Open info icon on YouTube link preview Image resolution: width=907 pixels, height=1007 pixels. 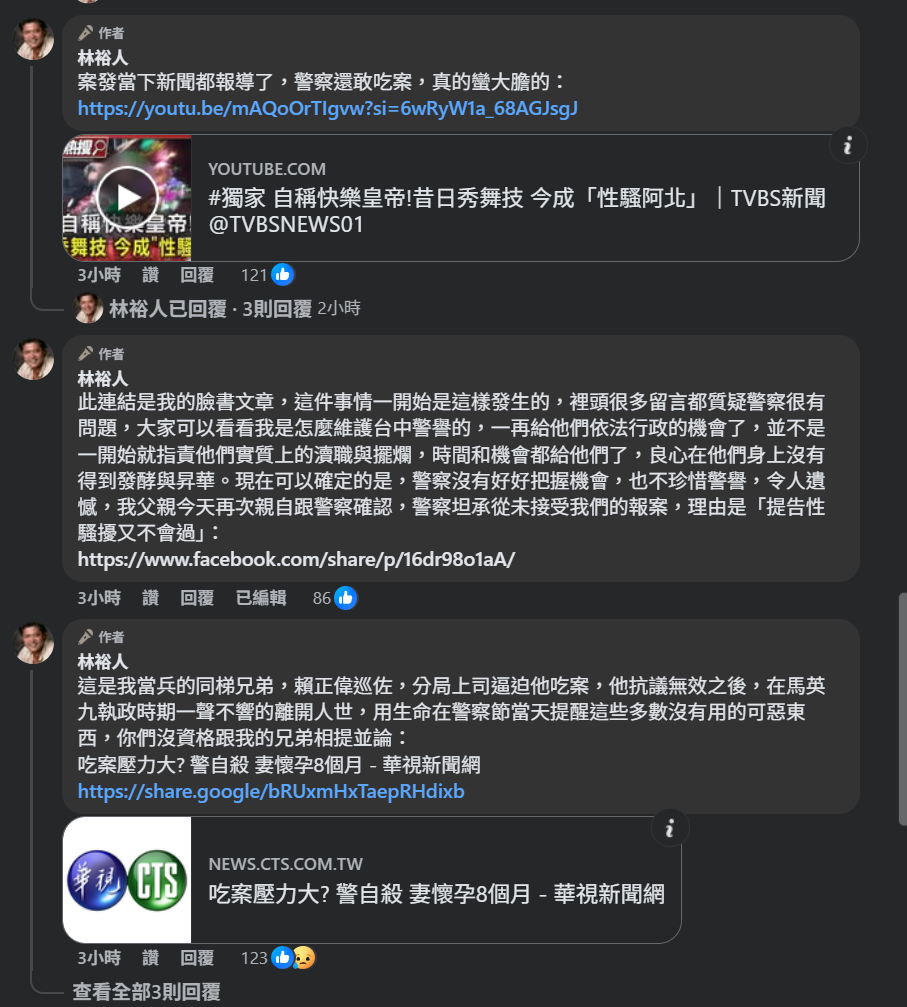tap(847, 146)
